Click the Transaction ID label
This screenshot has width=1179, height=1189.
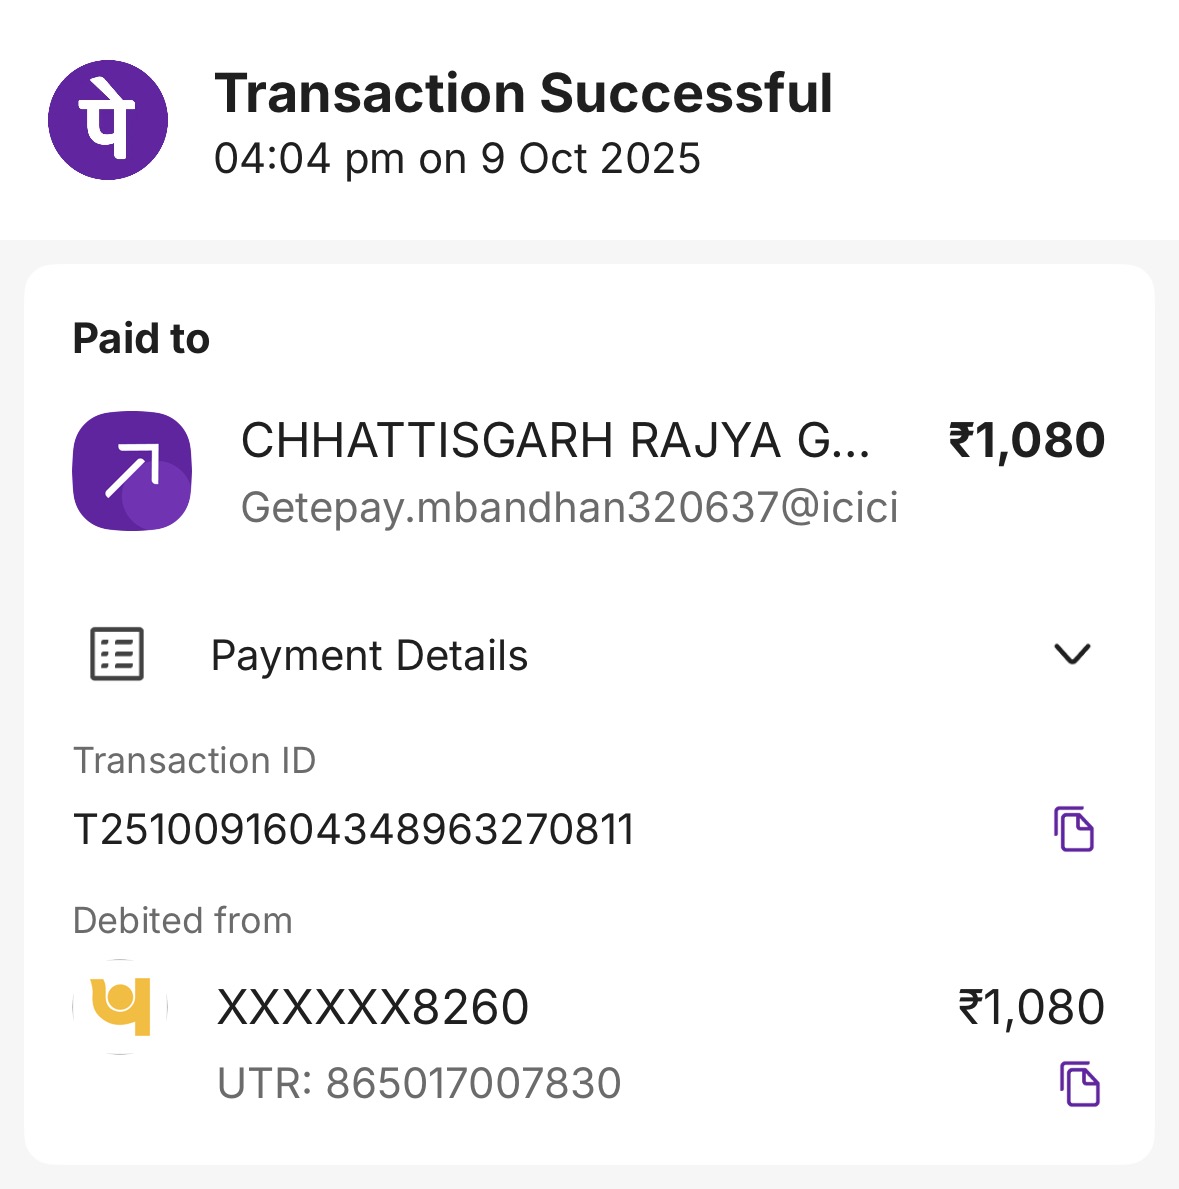pos(194,761)
